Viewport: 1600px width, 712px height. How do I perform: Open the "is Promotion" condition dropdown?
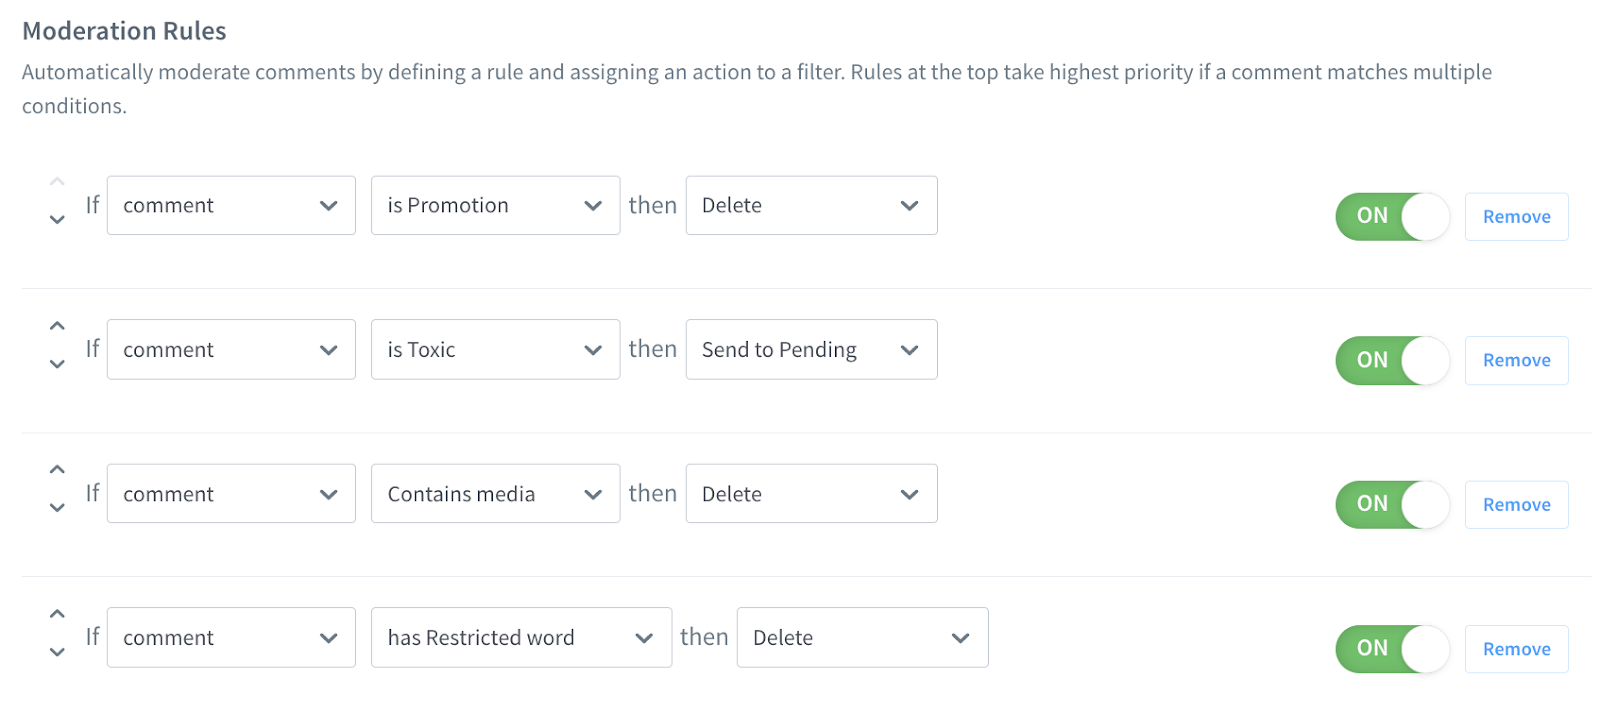point(495,206)
